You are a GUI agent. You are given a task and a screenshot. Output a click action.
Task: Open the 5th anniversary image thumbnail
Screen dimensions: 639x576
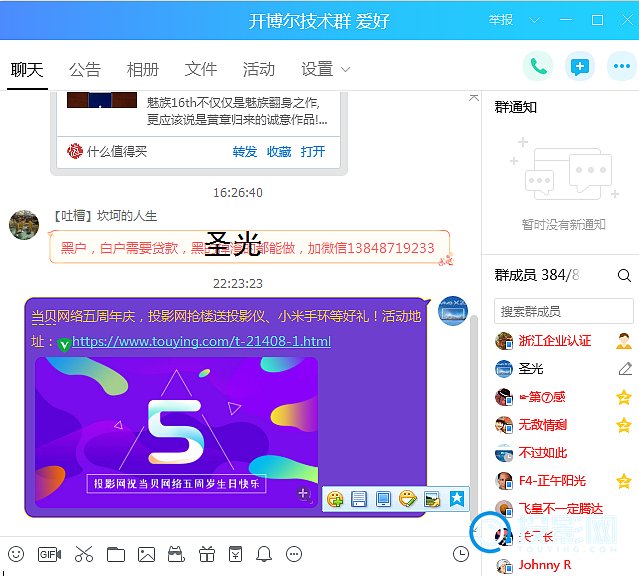176,432
